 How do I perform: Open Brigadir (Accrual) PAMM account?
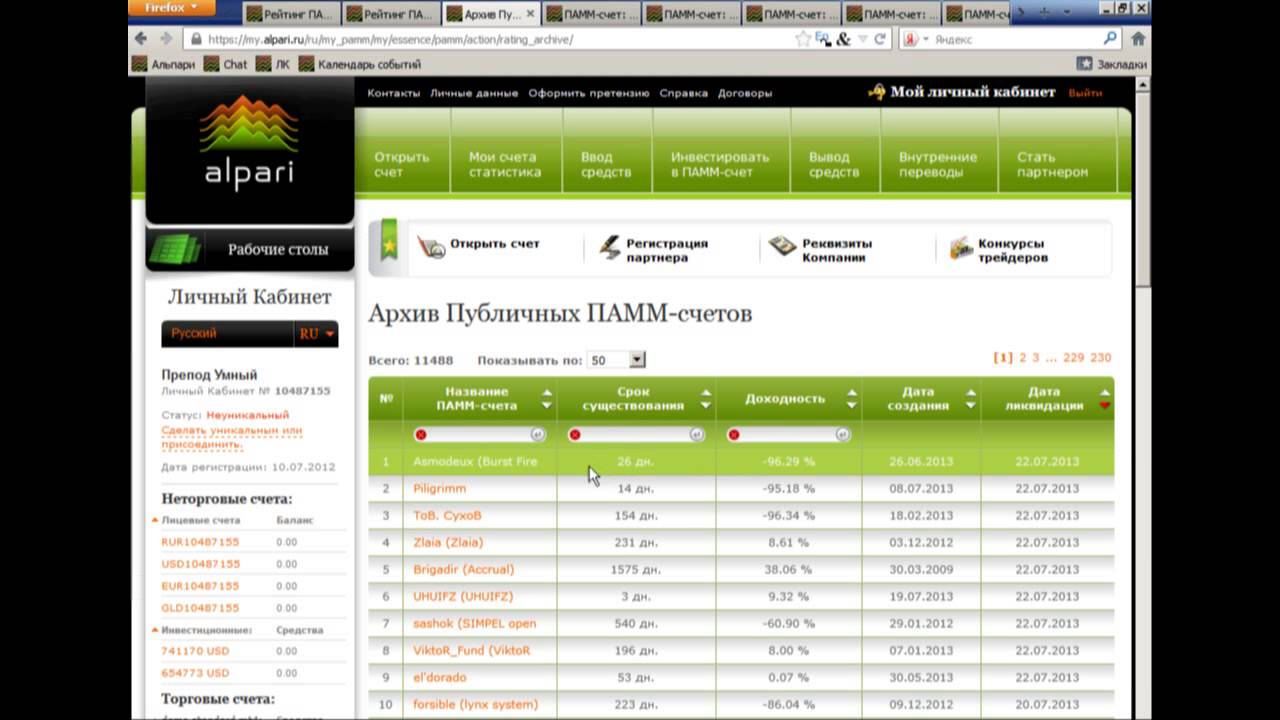click(x=463, y=569)
